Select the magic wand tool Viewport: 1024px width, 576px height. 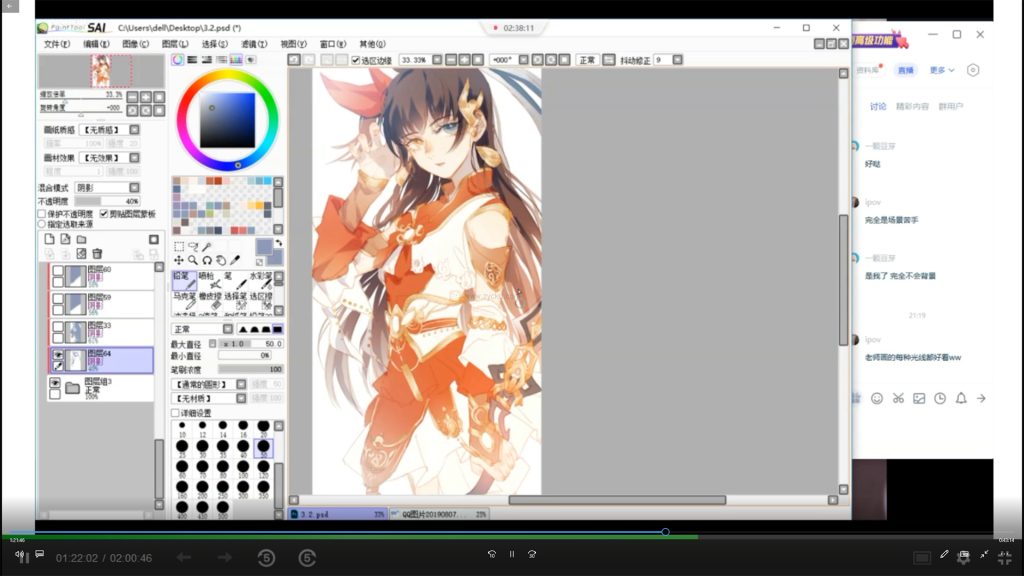(207, 246)
